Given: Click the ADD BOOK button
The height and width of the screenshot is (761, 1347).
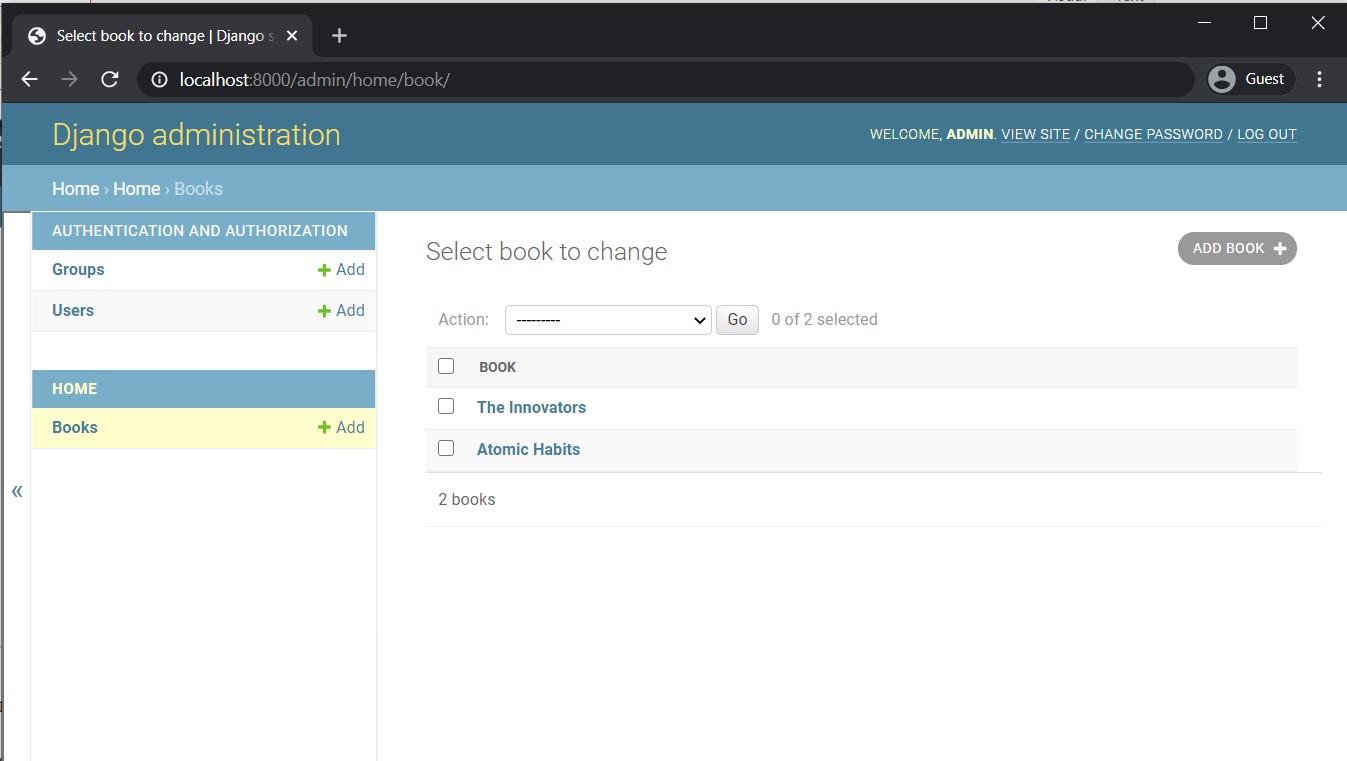Looking at the screenshot, I should pyautogui.click(x=1237, y=249).
